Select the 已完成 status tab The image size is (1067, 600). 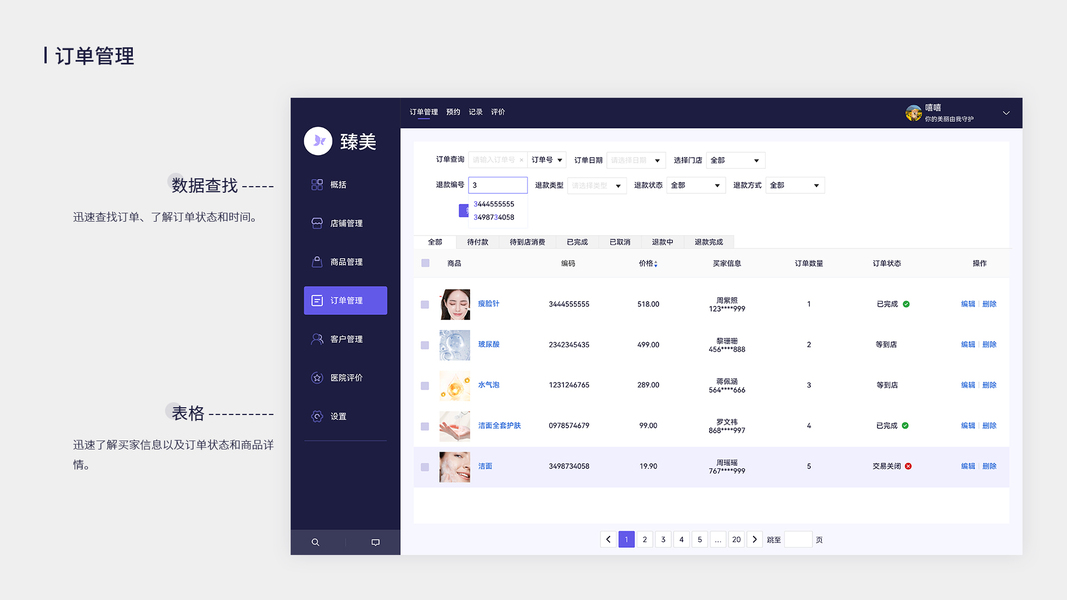[x=577, y=242]
